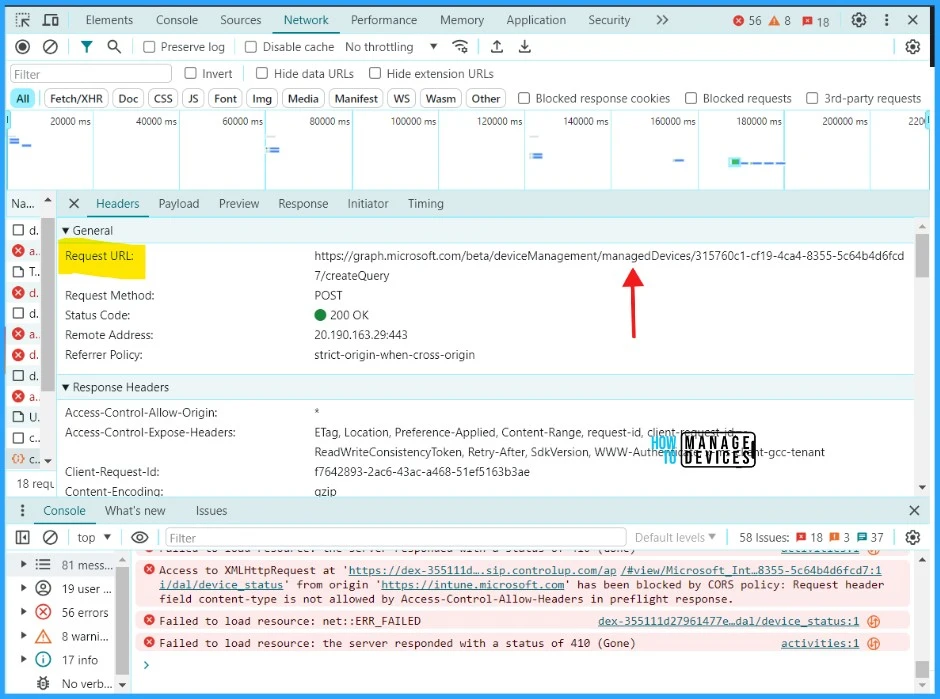Screen dimensions: 940x699
Task: Filter requests by JS type
Action: pyautogui.click(x=193, y=98)
